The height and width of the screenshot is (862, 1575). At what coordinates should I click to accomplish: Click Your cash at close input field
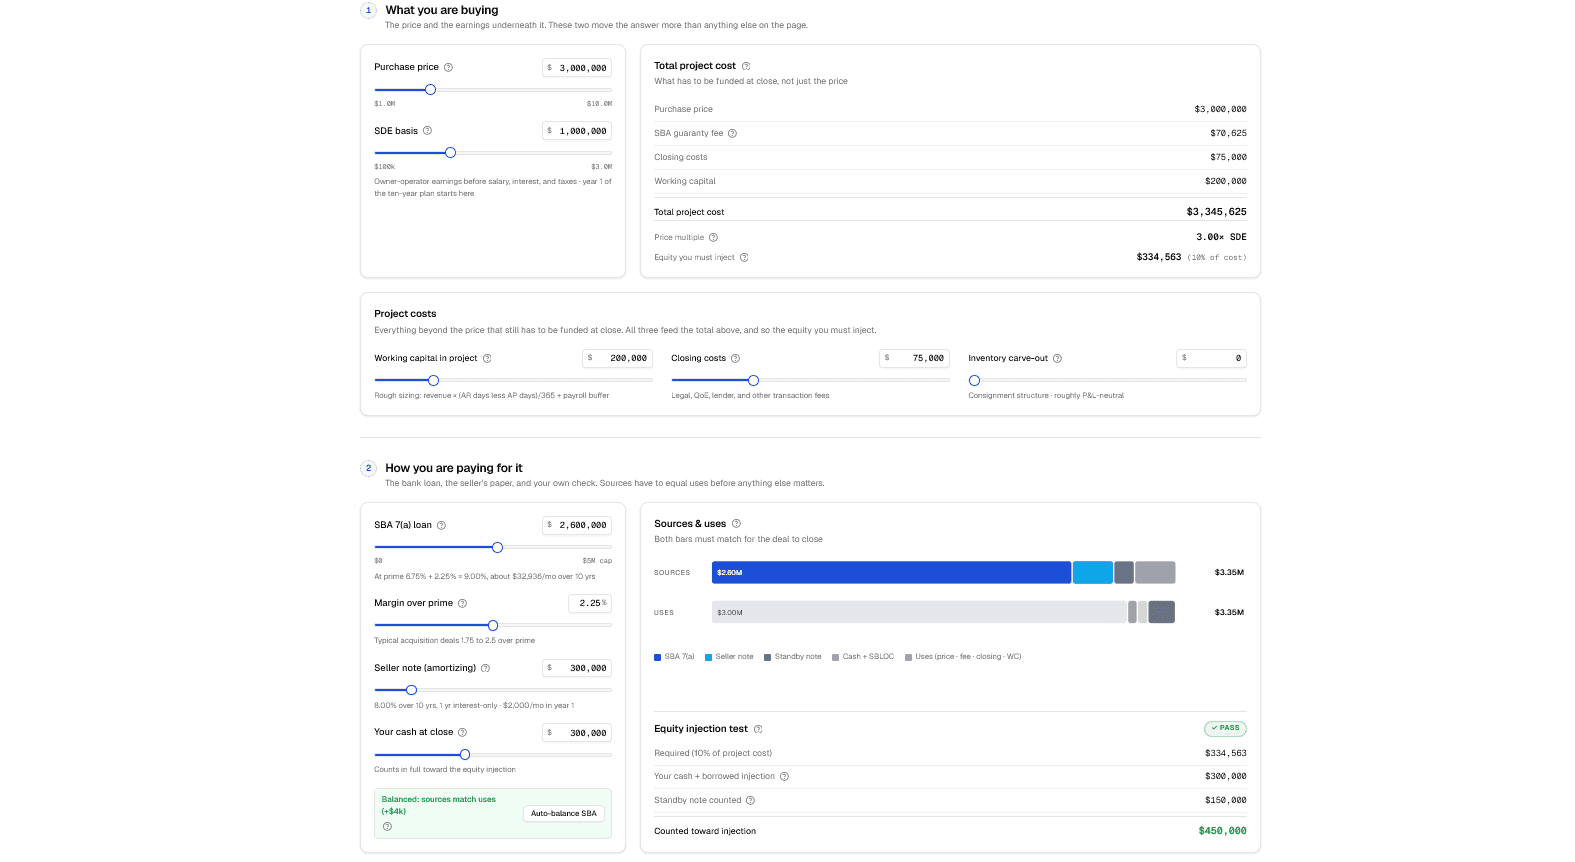point(577,733)
